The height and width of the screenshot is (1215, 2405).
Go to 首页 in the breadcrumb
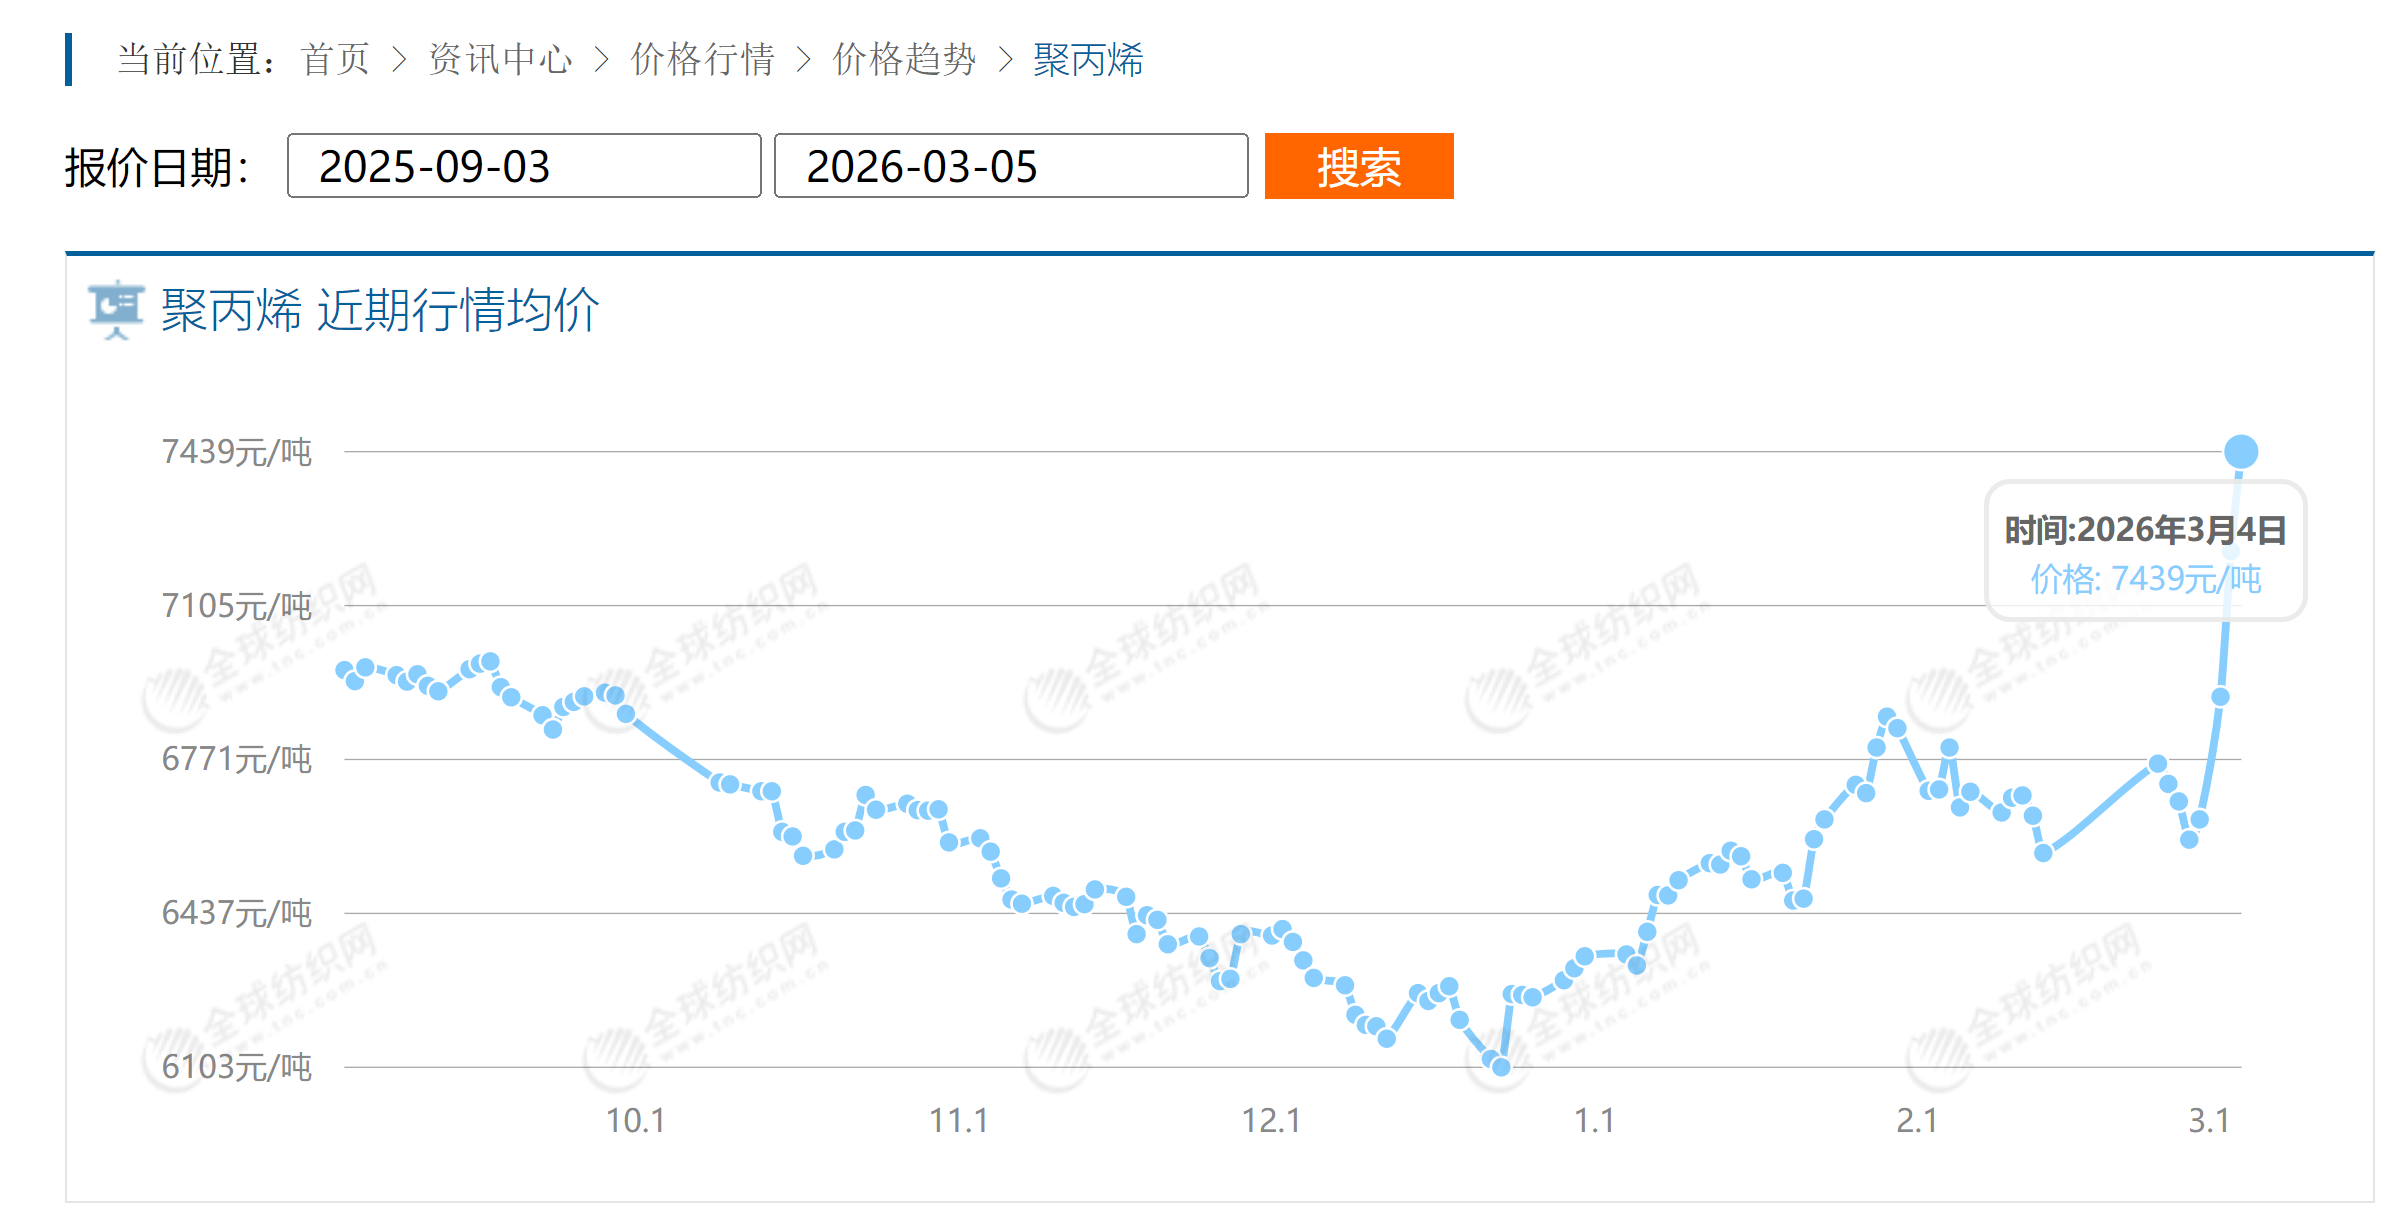coord(335,60)
